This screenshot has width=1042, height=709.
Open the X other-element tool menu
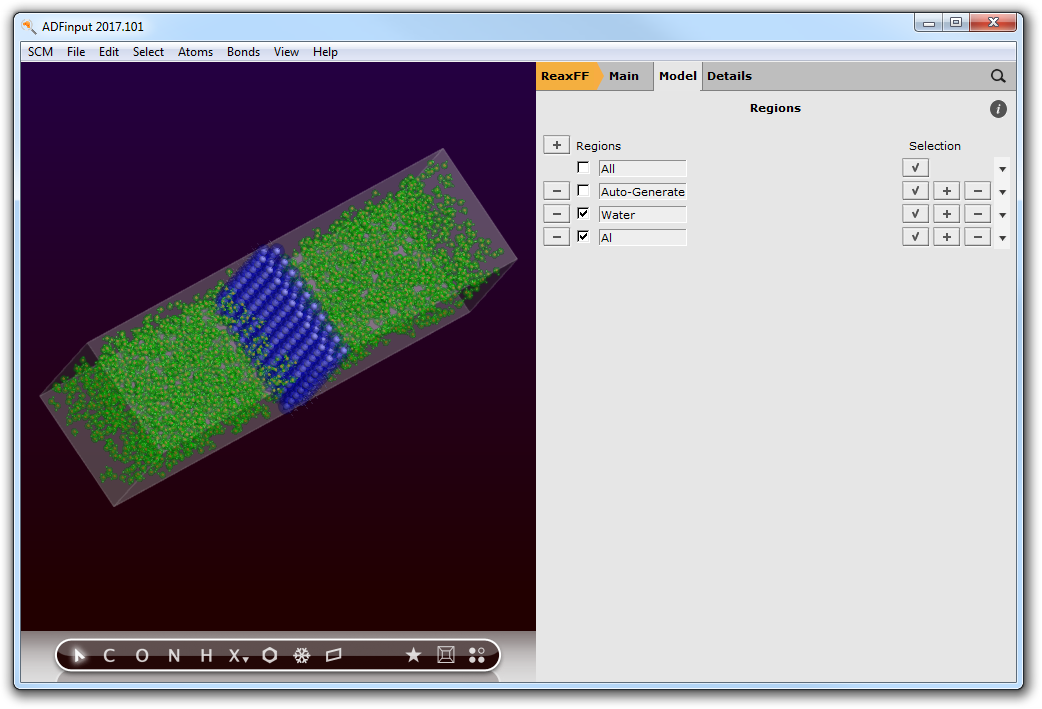point(238,656)
